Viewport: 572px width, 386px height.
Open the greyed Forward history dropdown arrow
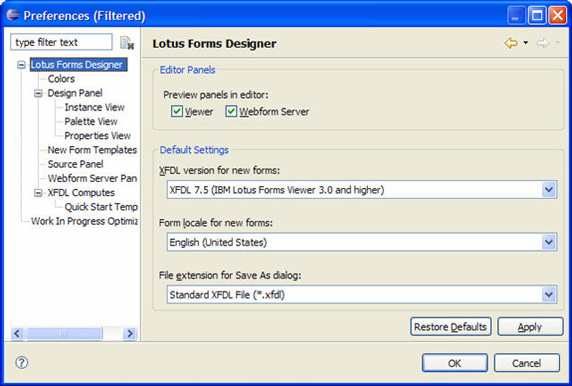[558, 43]
